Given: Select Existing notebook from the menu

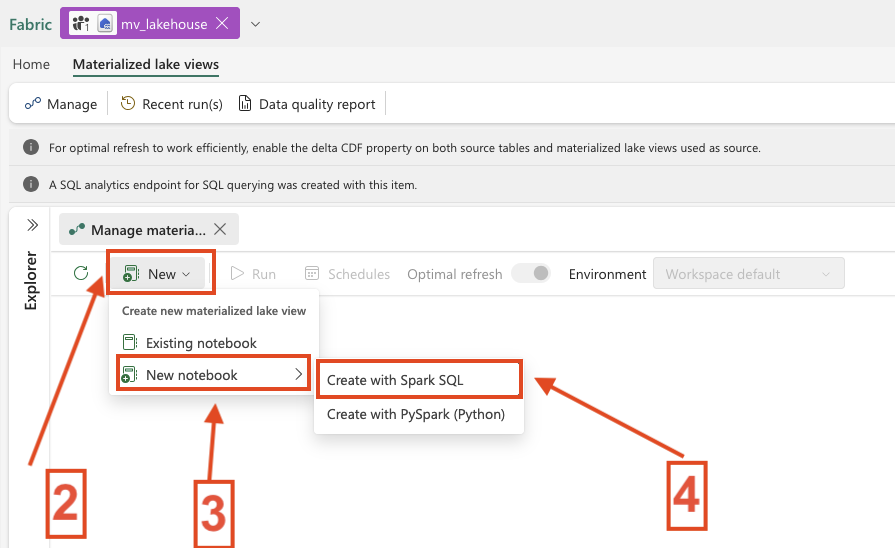Looking at the screenshot, I should [200, 343].
